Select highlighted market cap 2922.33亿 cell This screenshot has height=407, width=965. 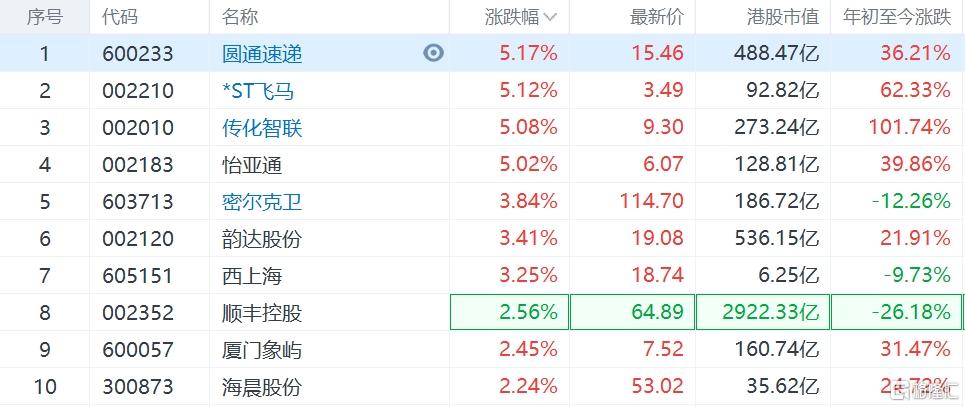coord(763,312)
